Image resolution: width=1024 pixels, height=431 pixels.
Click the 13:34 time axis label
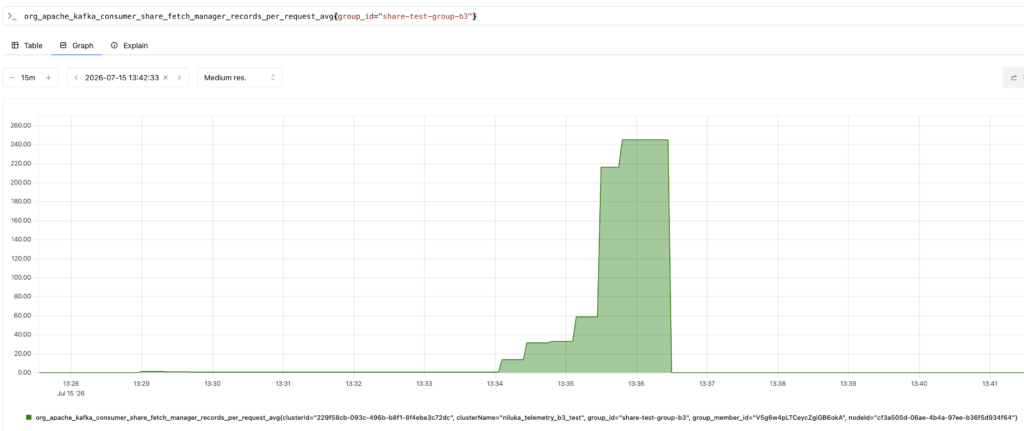[495, 383]
